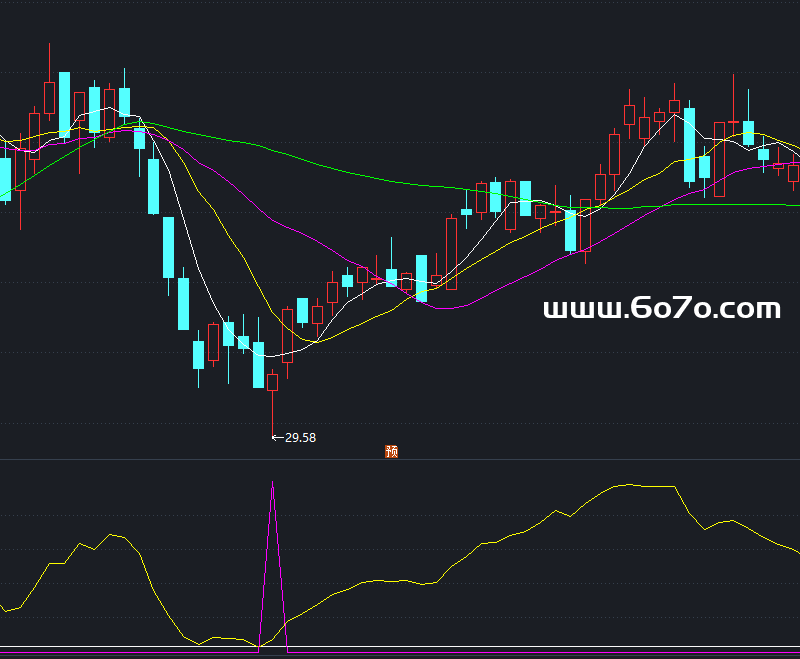Click the yellow moving average line's lowest trough
The image size is (800, 659).
coord(315,341)
